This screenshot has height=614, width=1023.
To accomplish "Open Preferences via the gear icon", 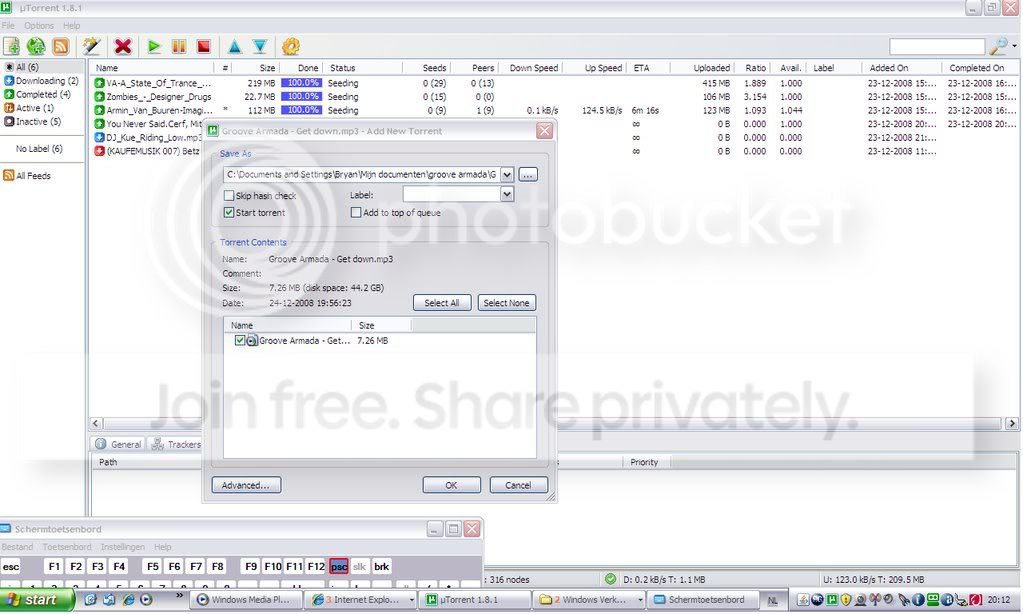I will point(291,46).
